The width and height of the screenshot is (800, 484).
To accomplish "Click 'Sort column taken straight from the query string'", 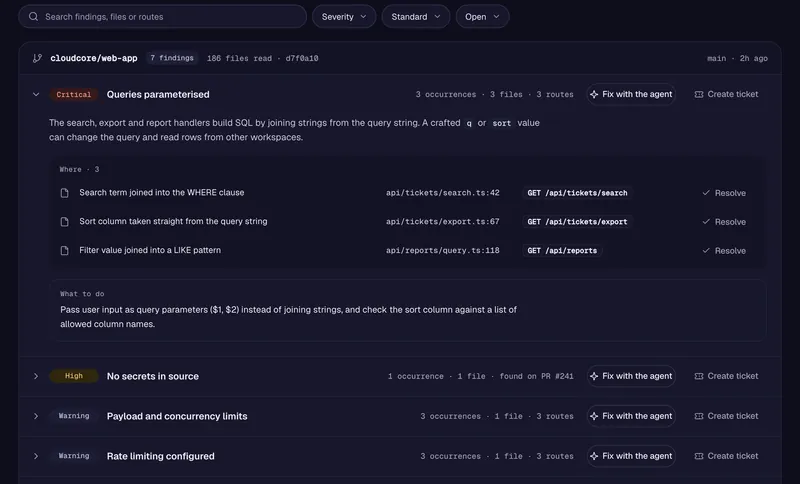I will coord(173,221).
